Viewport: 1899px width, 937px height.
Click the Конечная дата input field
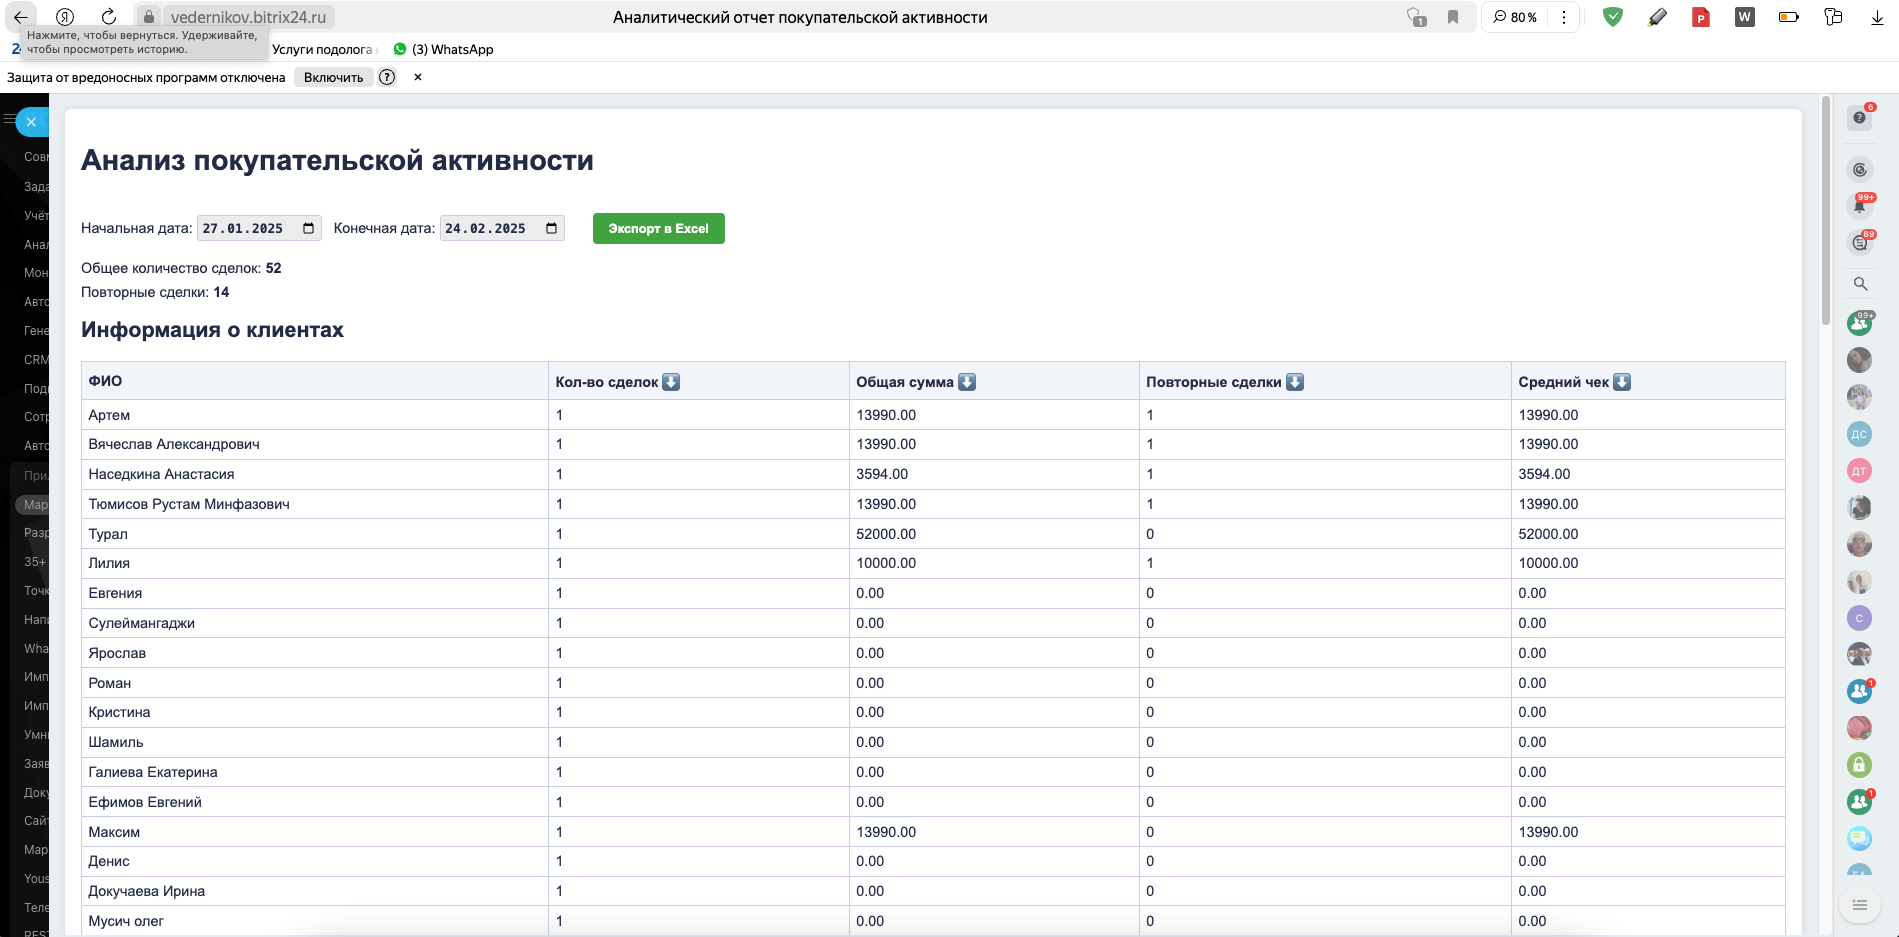coord(490,229)
